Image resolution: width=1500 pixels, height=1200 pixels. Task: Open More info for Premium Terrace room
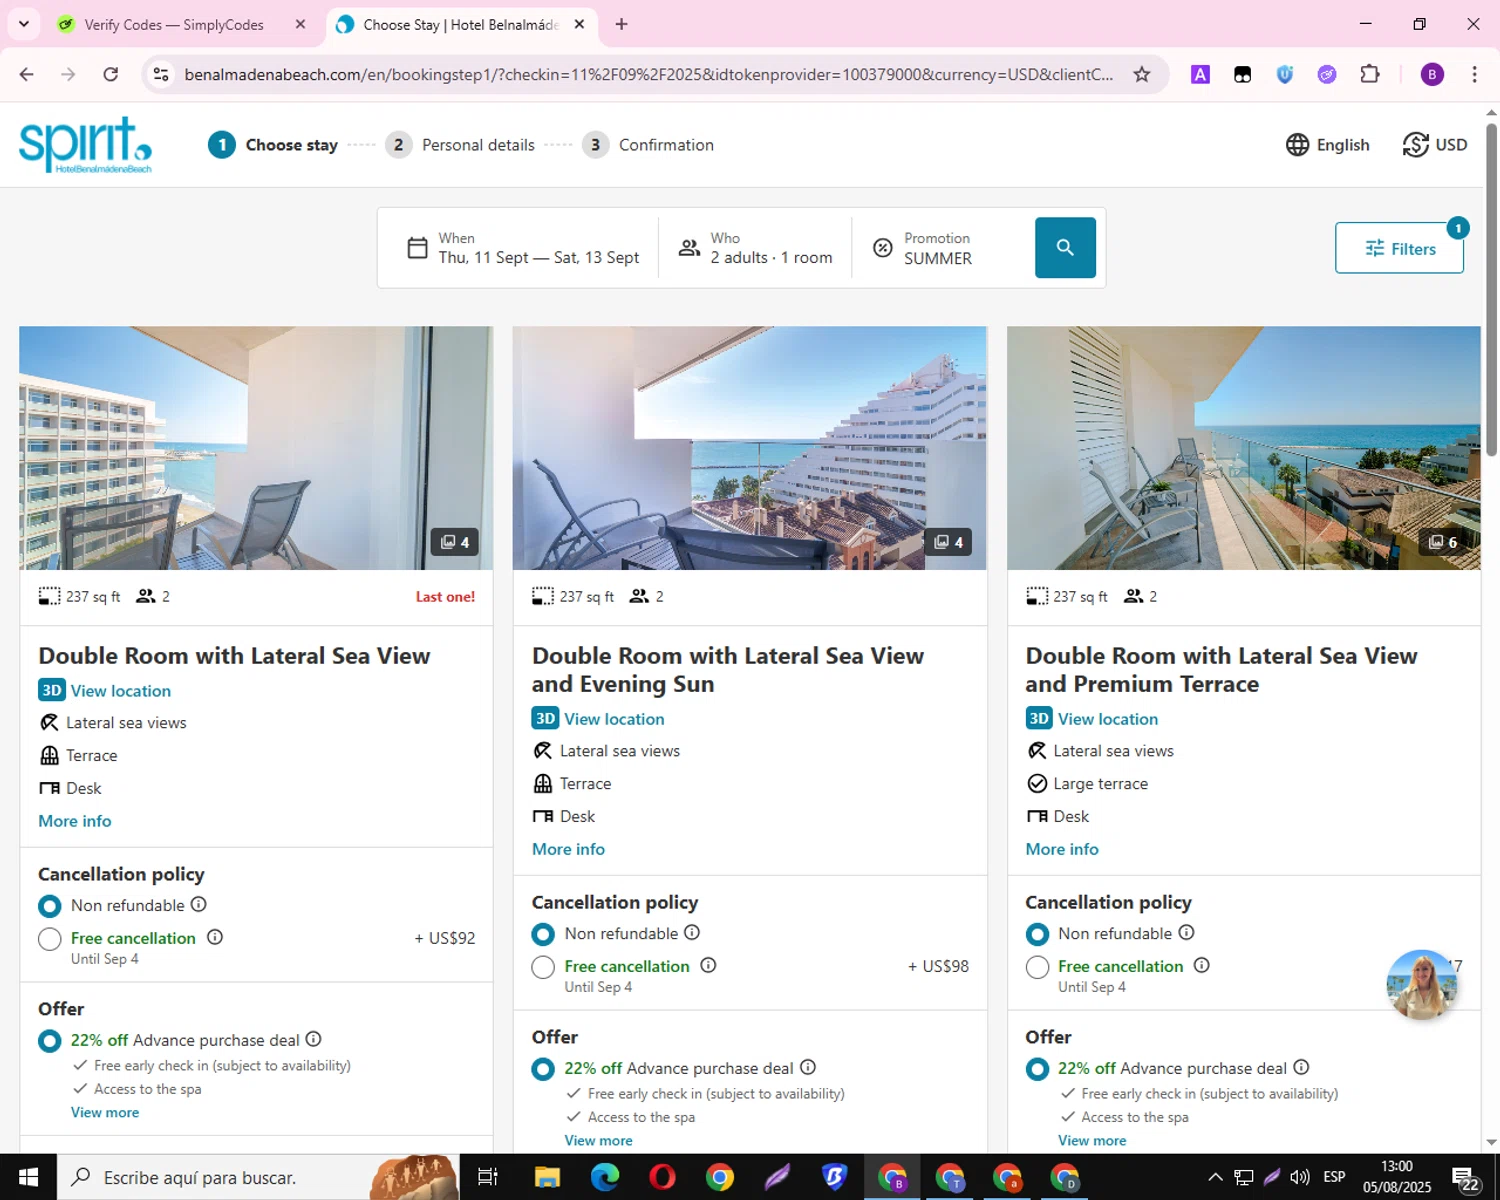(x=1062, y=849)
